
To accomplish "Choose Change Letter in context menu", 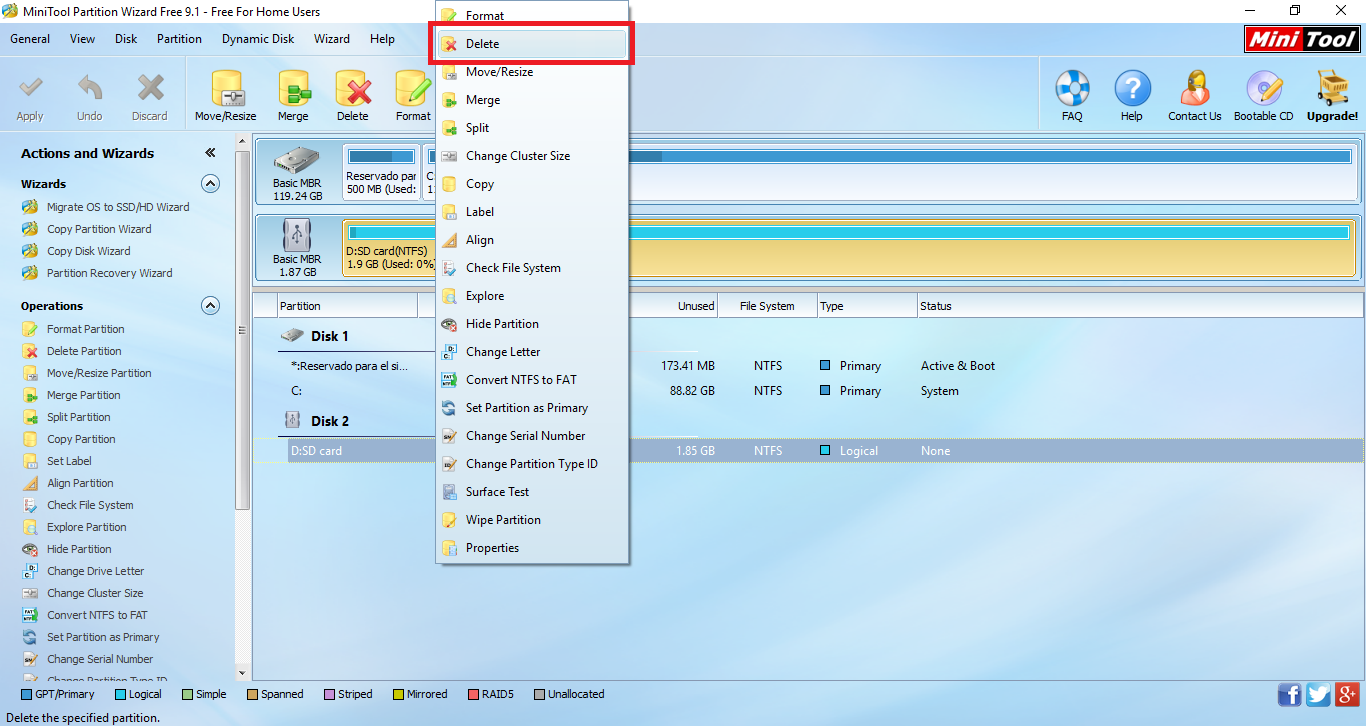I will click(x=532, y=352).
